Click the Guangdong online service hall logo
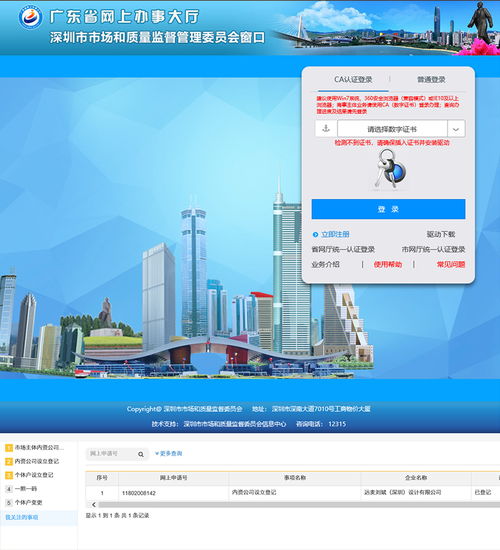Screen dimensions: 500x550 coord(31,16)
